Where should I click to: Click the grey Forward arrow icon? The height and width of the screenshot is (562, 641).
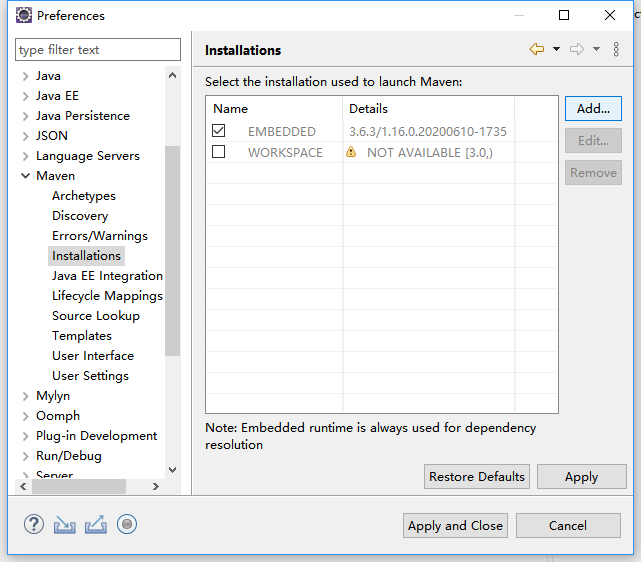(x=577, y=50)
